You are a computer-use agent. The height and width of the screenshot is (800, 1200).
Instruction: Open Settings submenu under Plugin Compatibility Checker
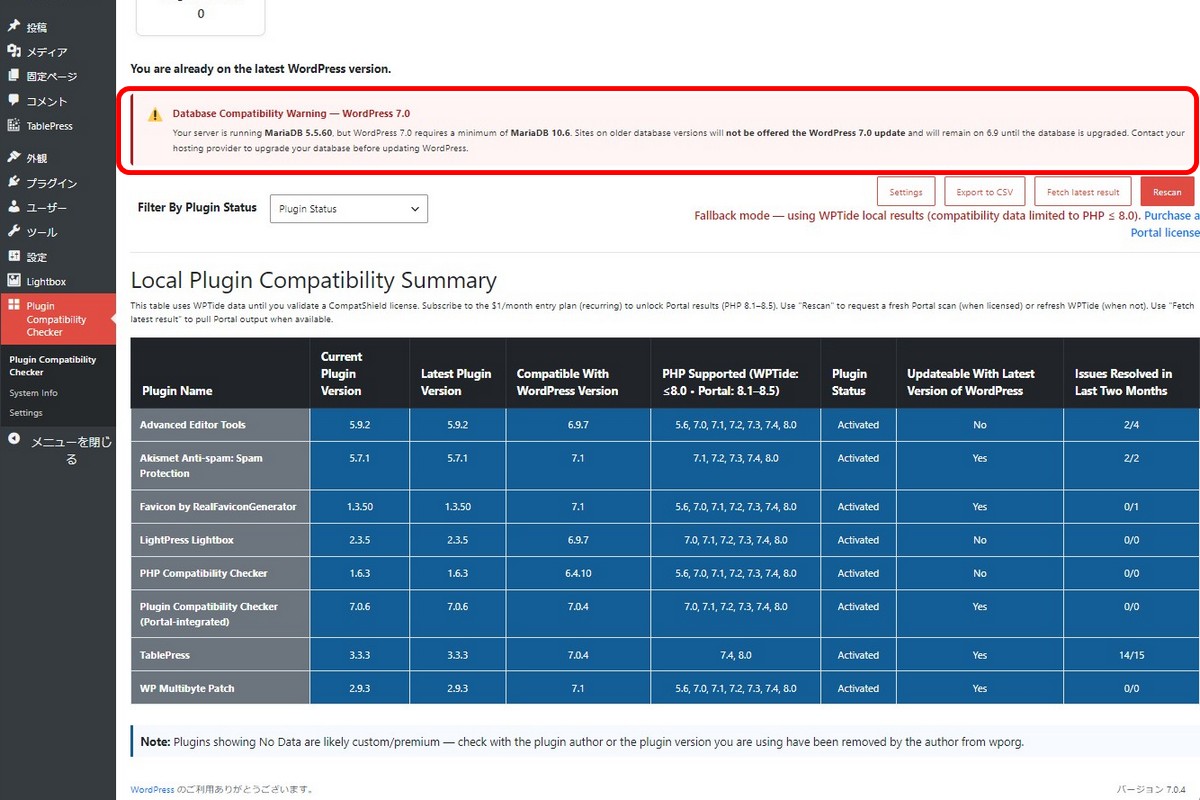click(x=26, y=412)
